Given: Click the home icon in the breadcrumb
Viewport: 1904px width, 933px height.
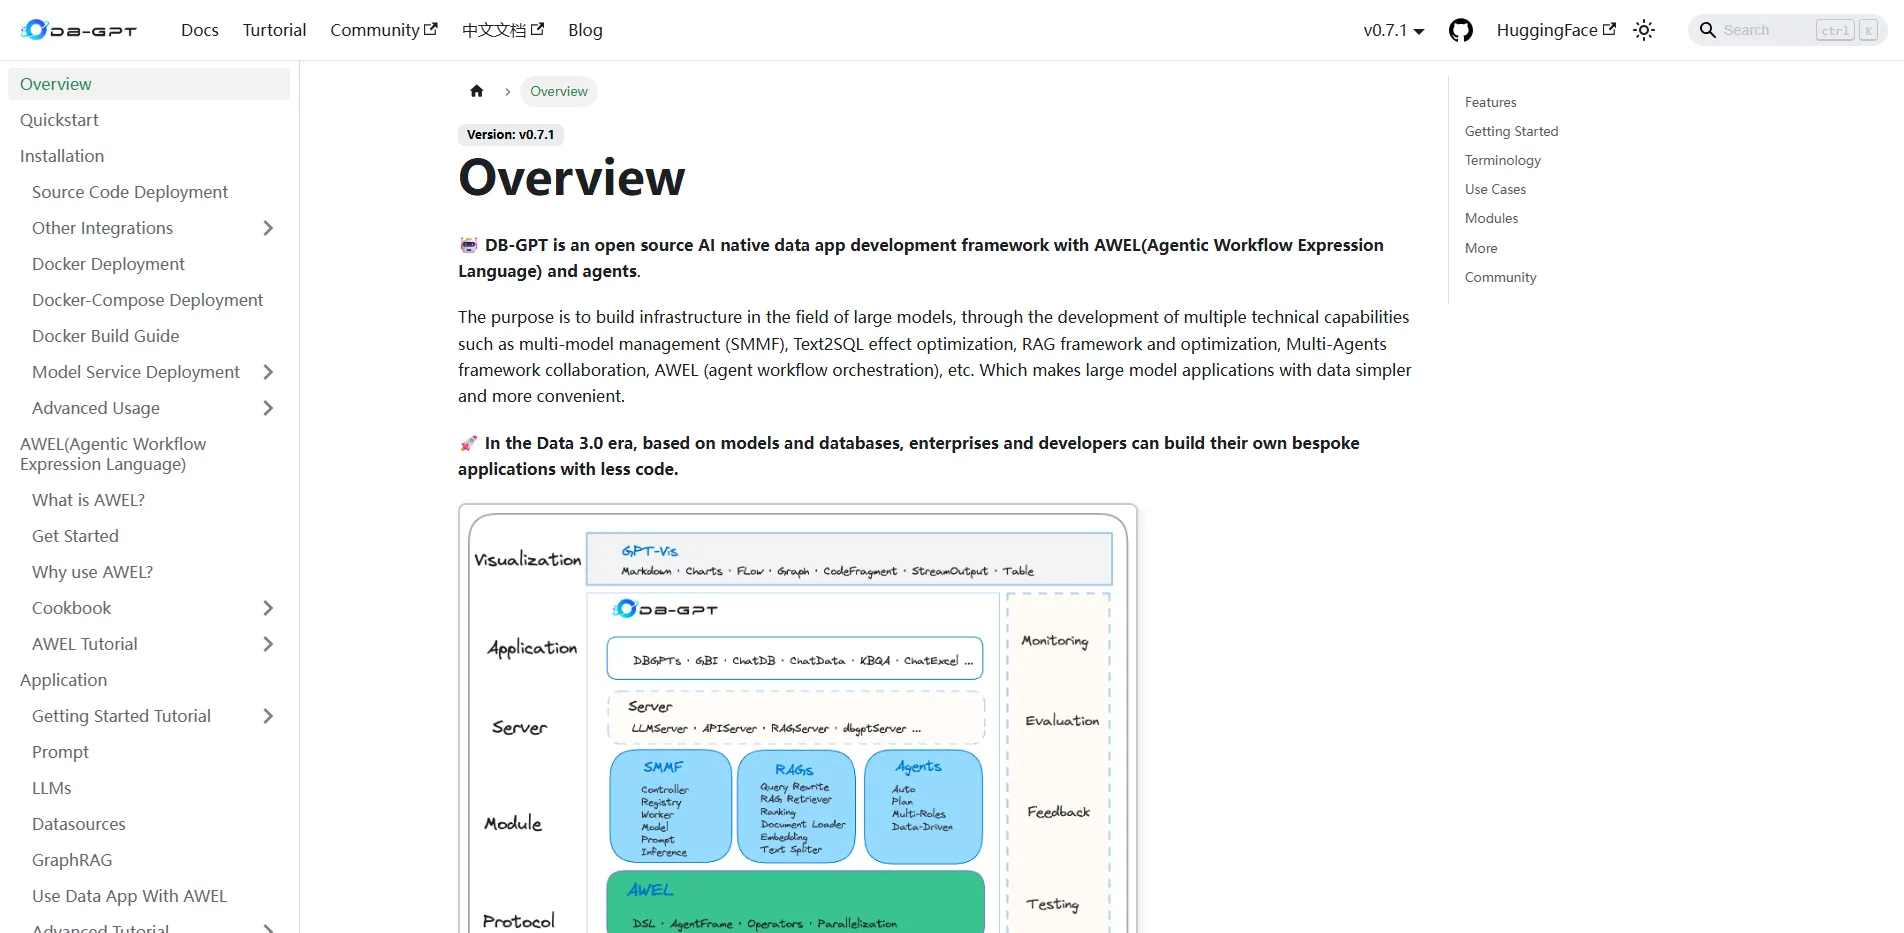Looking at the screenshot, I should click(x=476, y=90).
